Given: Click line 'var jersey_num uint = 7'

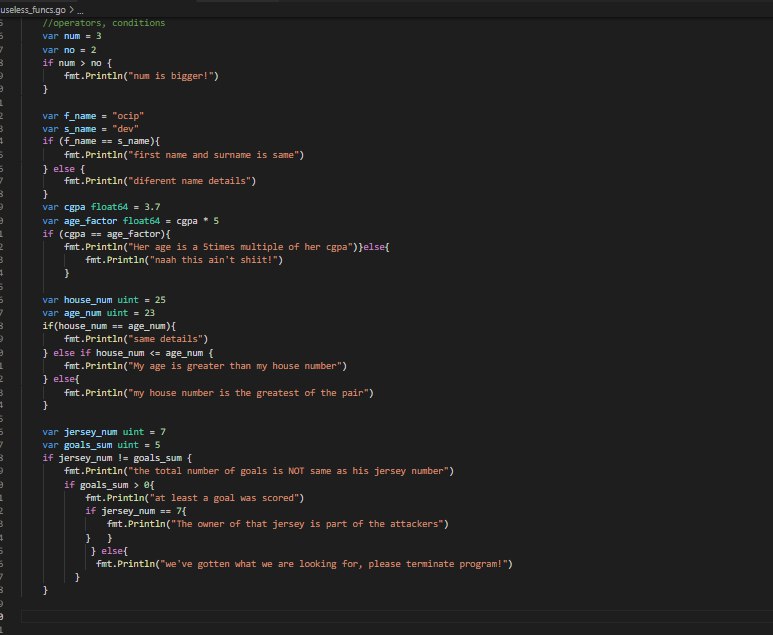Looking at the screenshot, I should (x=104, y=432).
